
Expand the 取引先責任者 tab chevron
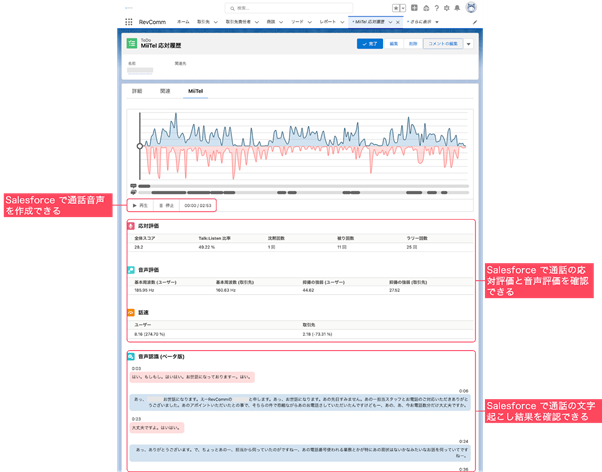(x=257, y=22)
